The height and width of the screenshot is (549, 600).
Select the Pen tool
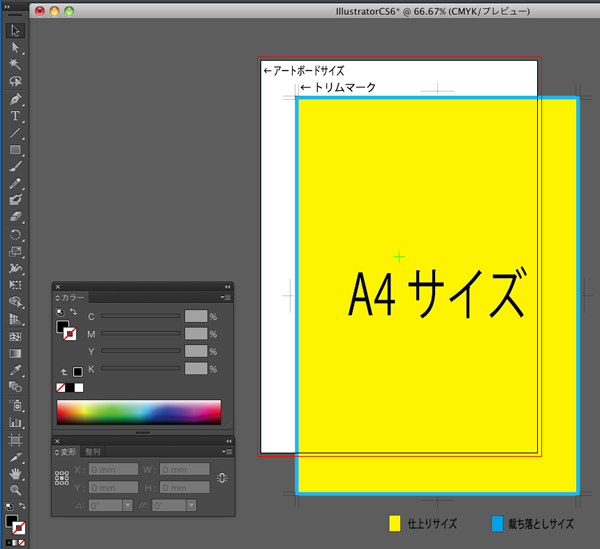[x=16, y=99]
